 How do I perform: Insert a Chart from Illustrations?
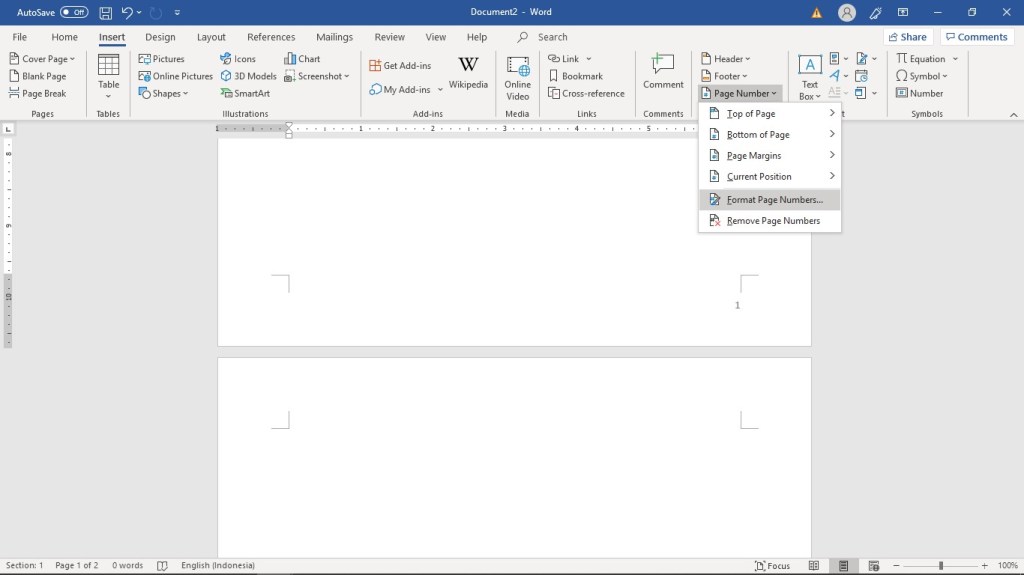tap(302, 59)
